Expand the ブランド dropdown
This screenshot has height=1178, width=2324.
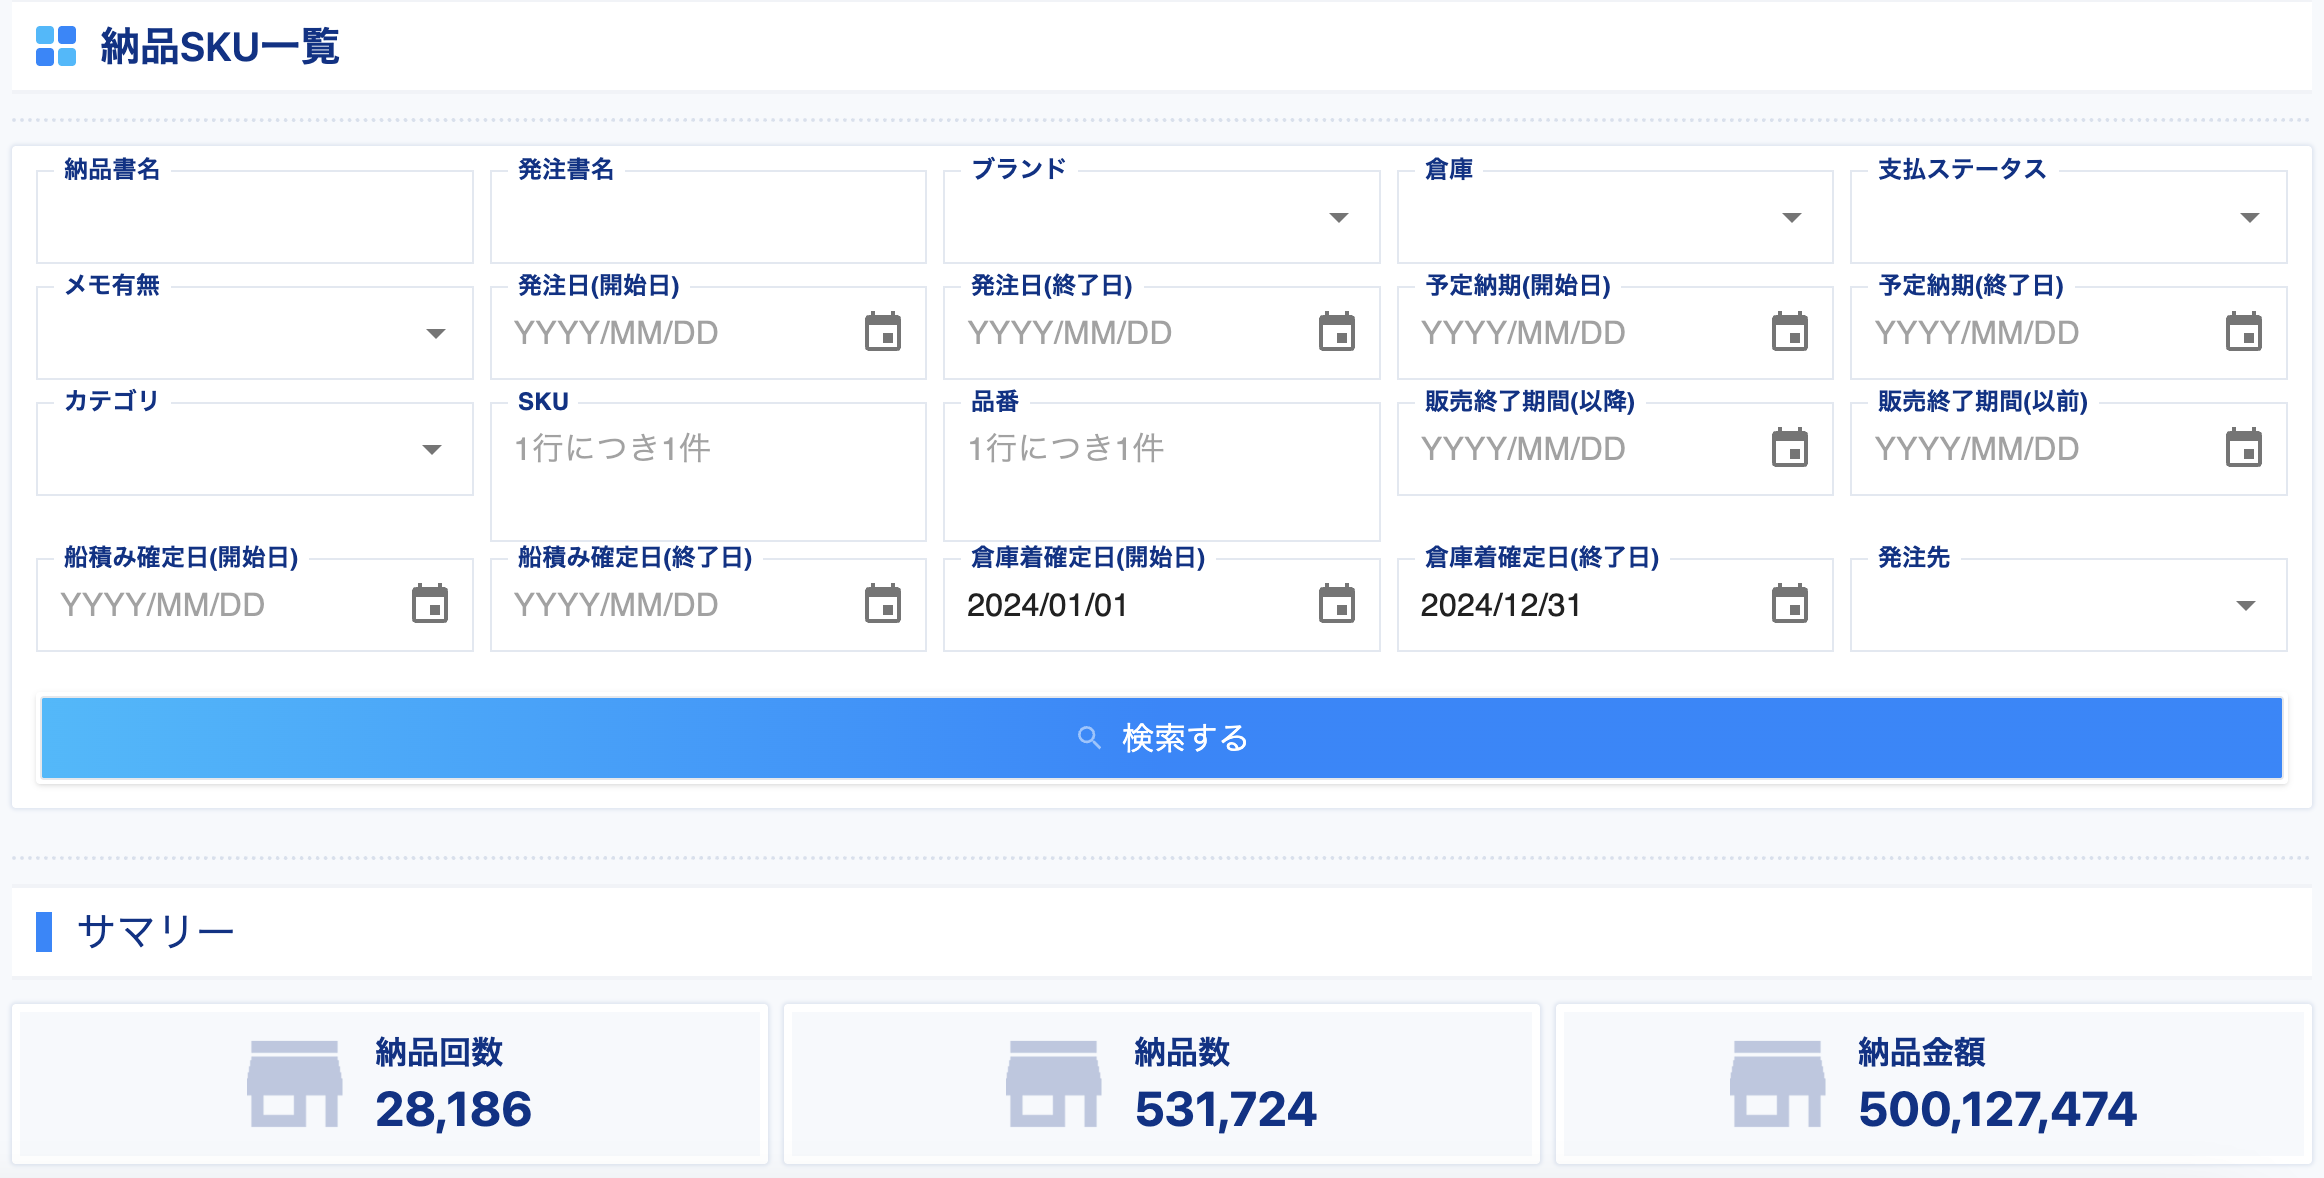pos(1339,218)
